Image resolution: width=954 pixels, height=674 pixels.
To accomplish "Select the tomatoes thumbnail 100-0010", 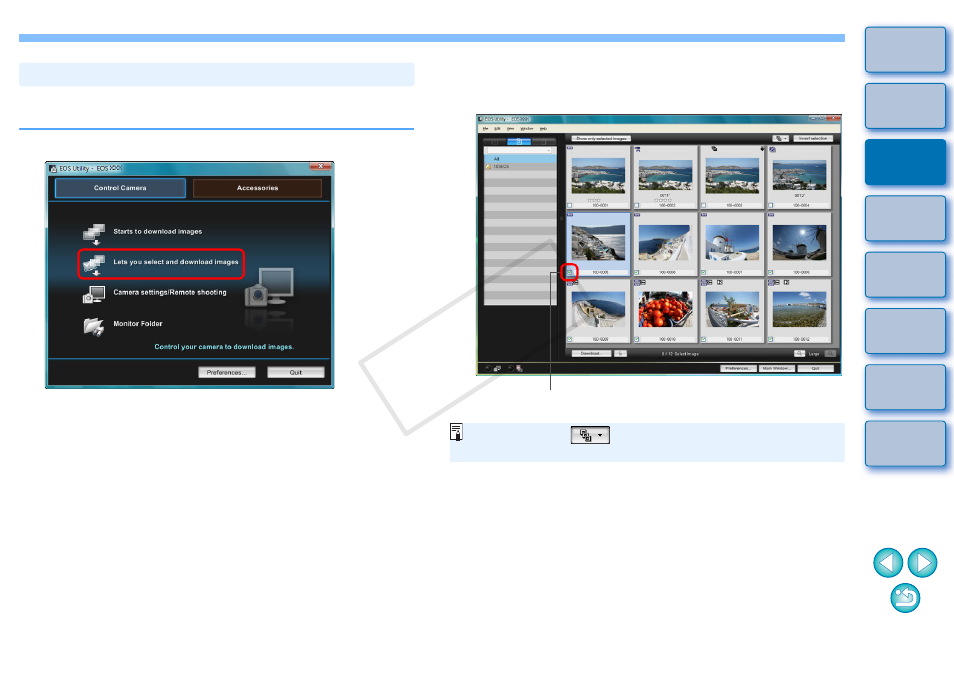I will coord(665,309).
